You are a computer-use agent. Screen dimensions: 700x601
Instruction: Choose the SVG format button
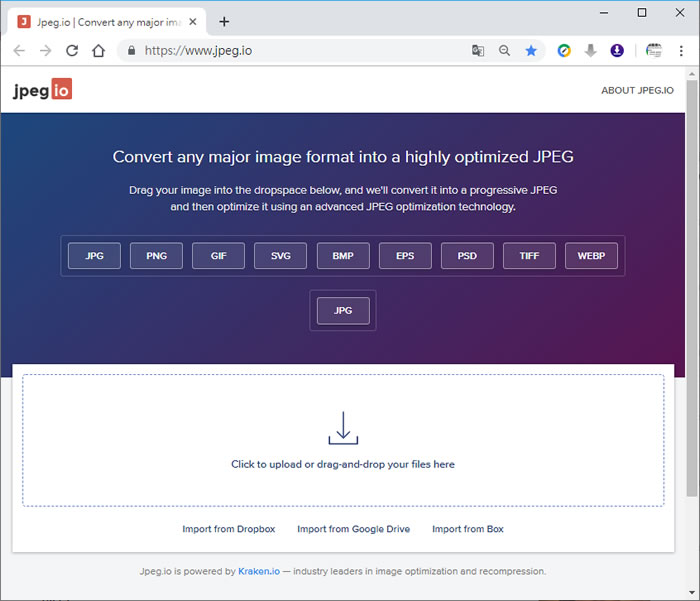[280, 256]
